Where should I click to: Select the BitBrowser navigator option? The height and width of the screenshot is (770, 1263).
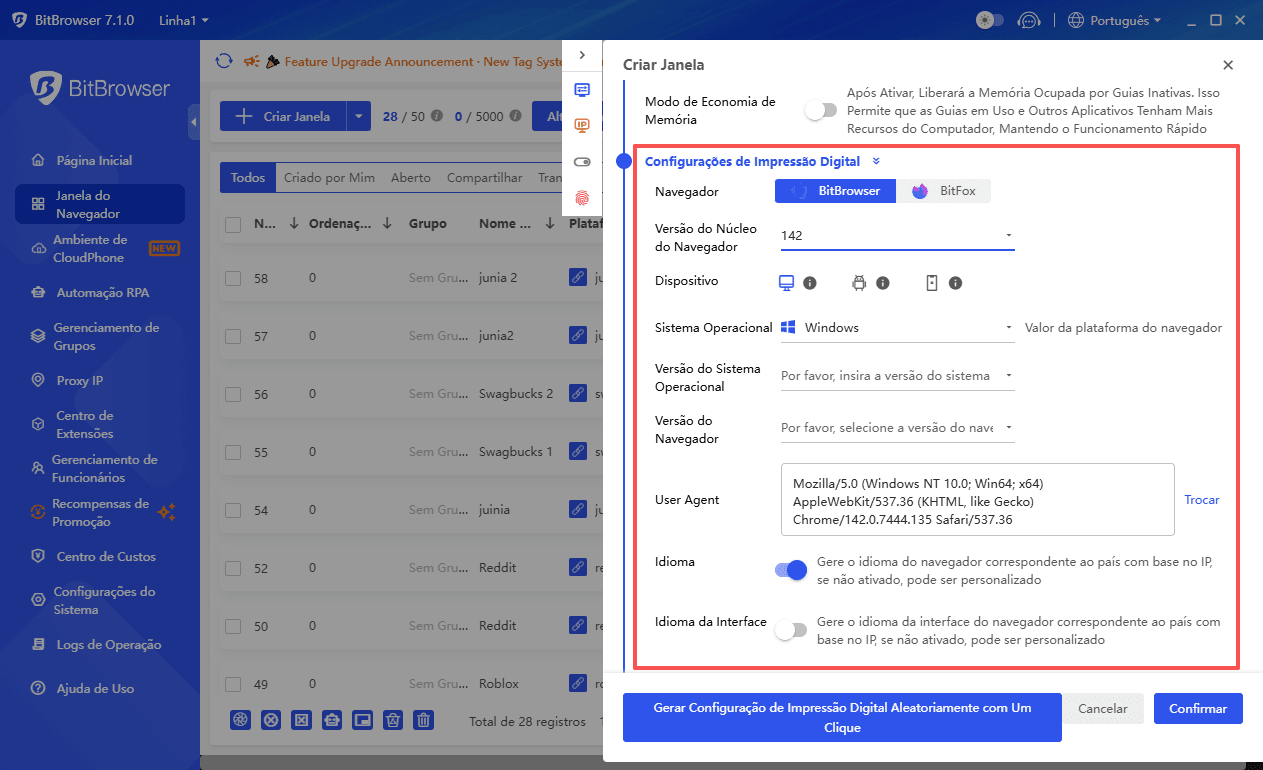(835, 191)
